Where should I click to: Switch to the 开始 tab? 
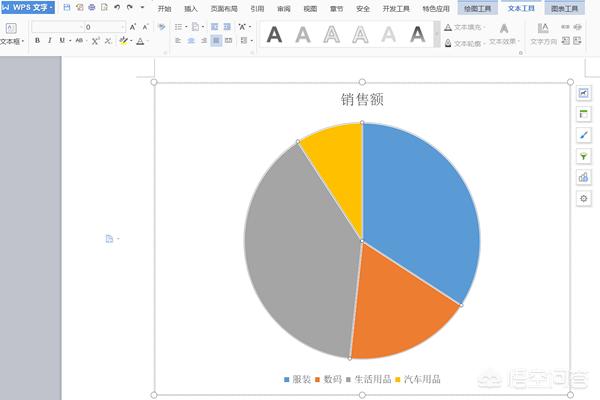tap(165, 8)
